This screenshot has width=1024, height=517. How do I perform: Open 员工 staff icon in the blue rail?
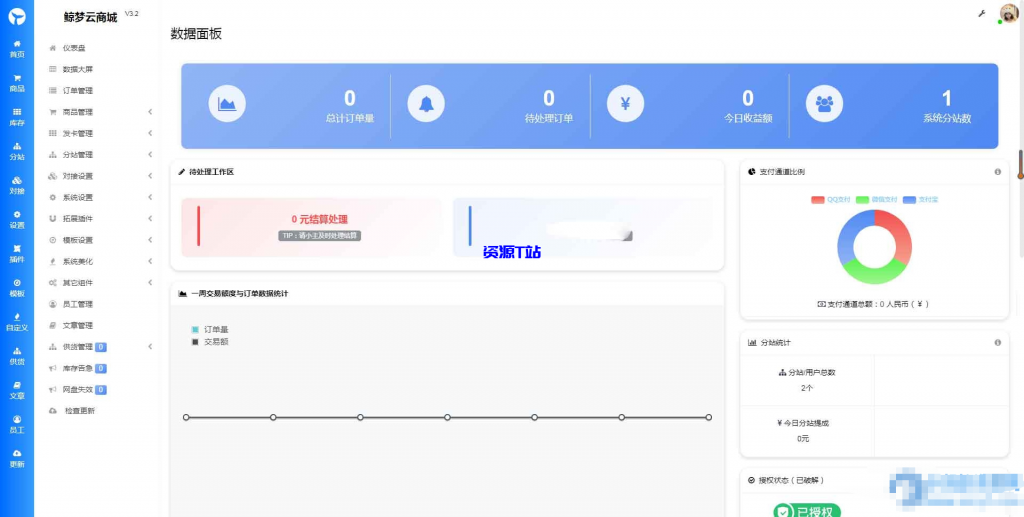click(x=17, y=424)
